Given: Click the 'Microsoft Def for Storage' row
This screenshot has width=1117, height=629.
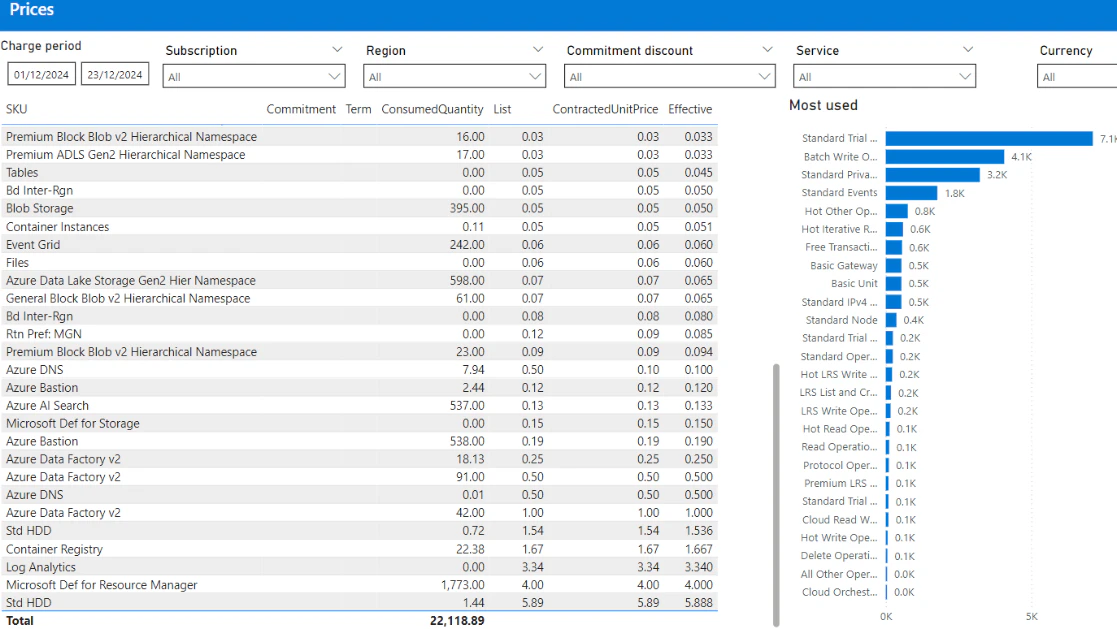Looking at the screenshot, I should click(x=359, y=423).
